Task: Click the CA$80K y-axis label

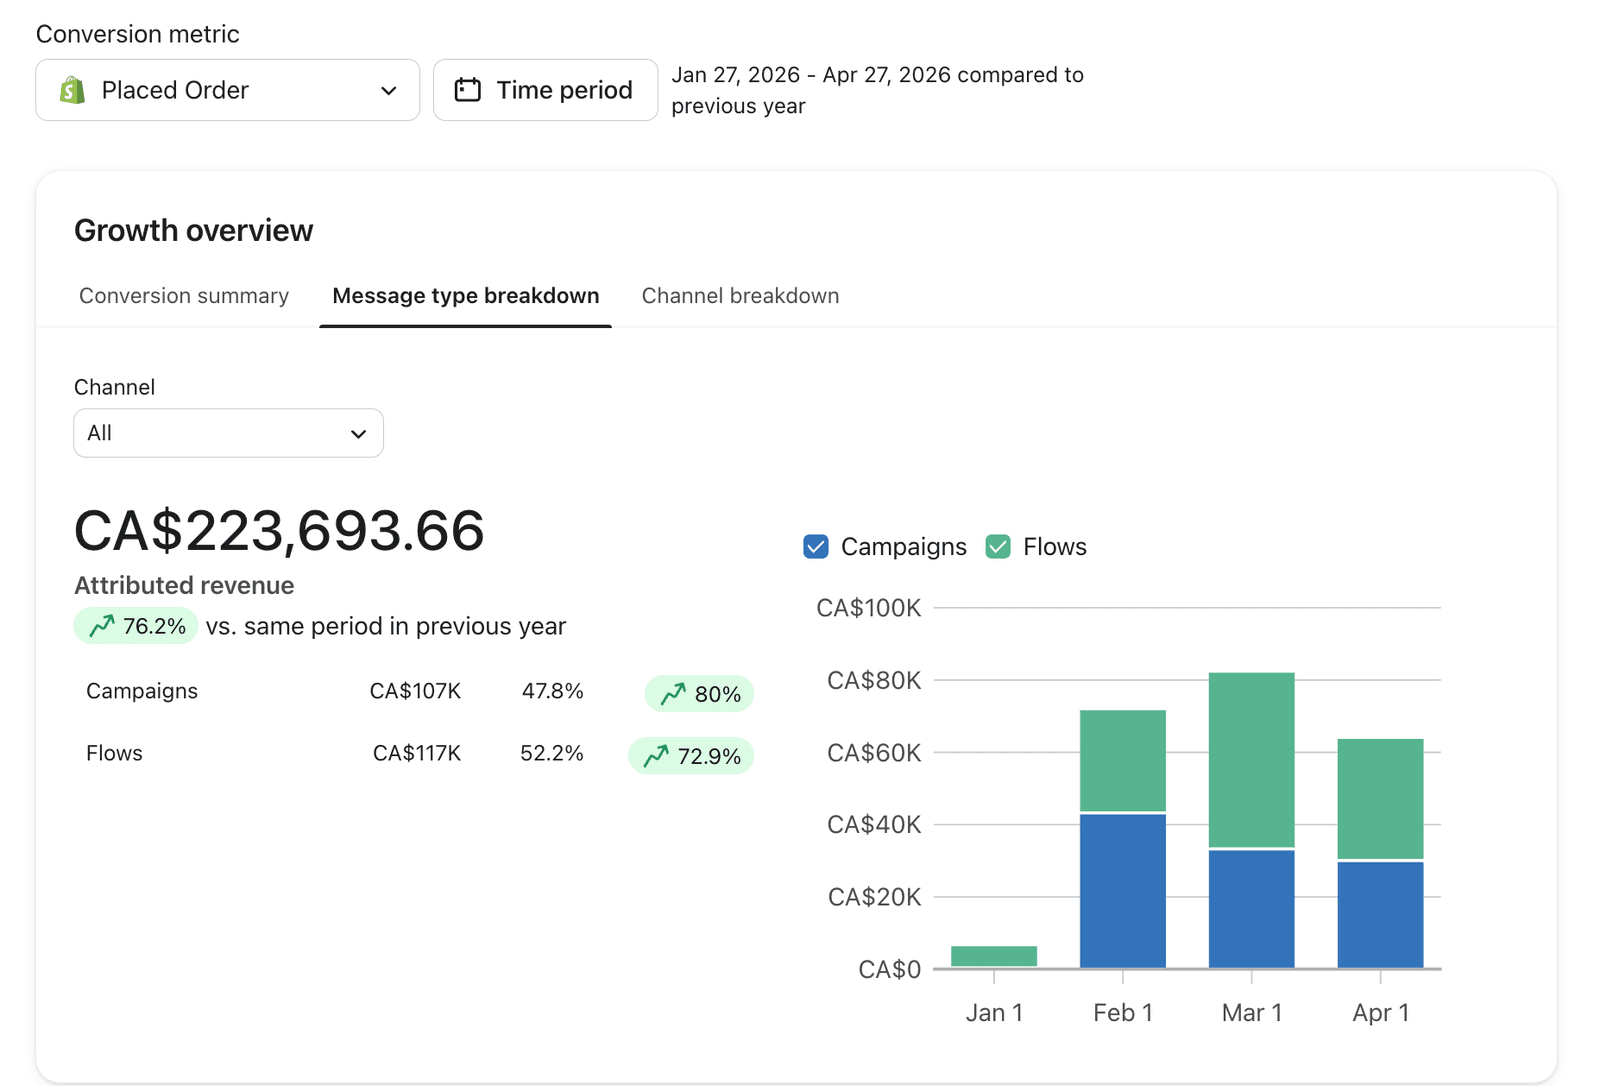Action: (x=874, y=681)
